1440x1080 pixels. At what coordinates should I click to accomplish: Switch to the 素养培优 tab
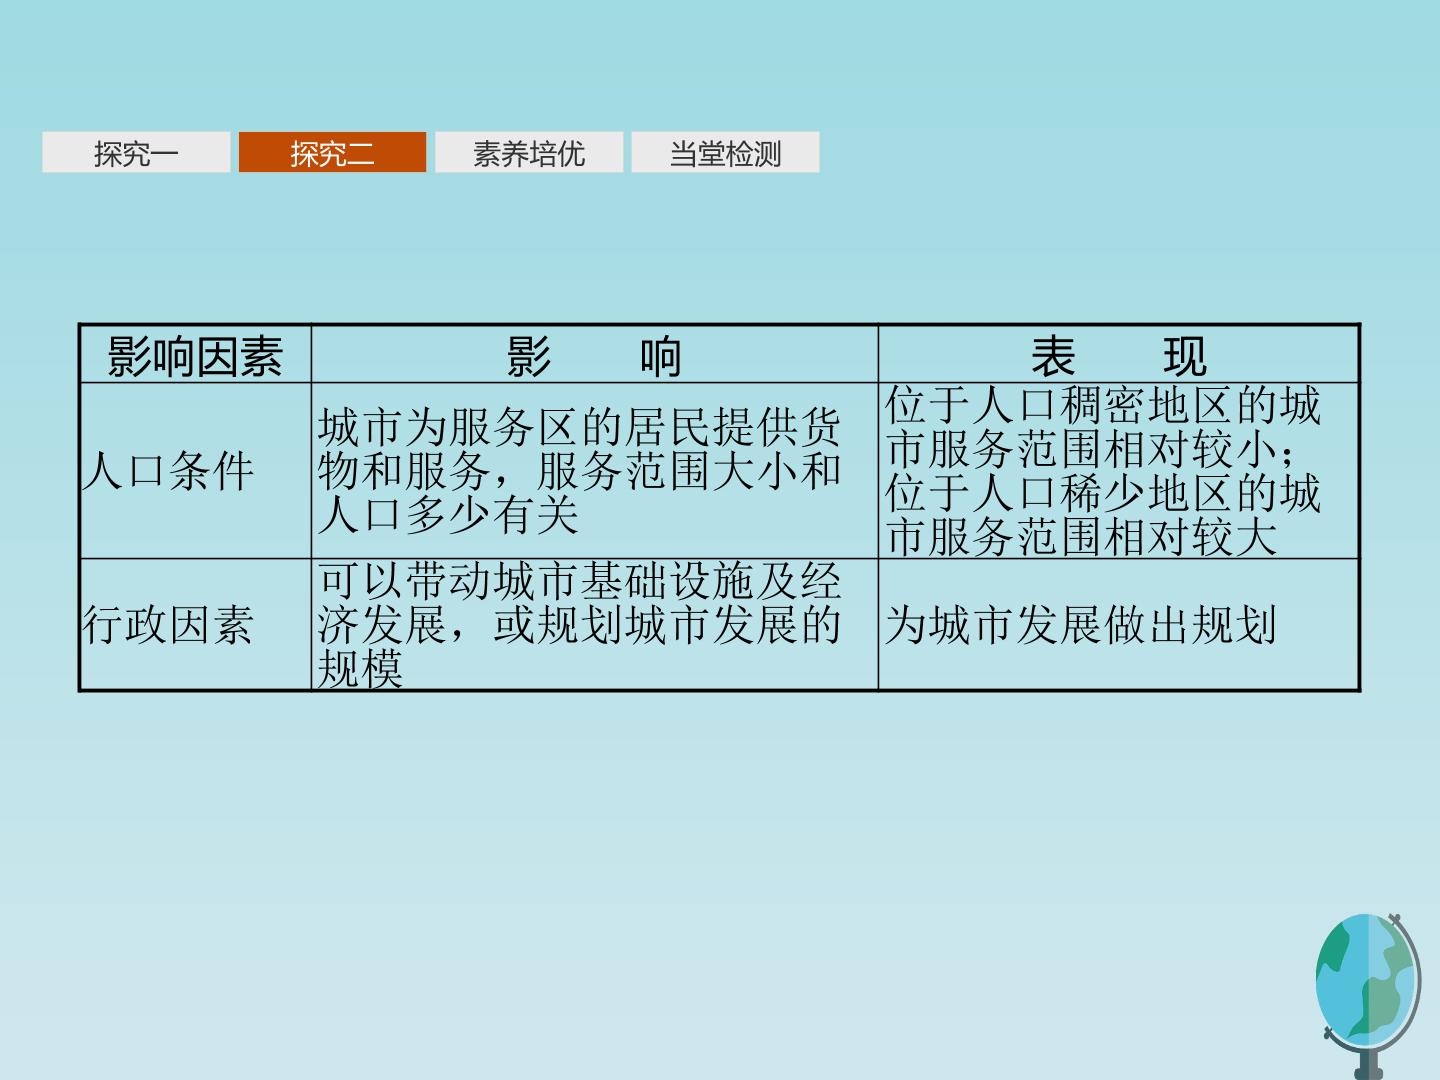529,153
